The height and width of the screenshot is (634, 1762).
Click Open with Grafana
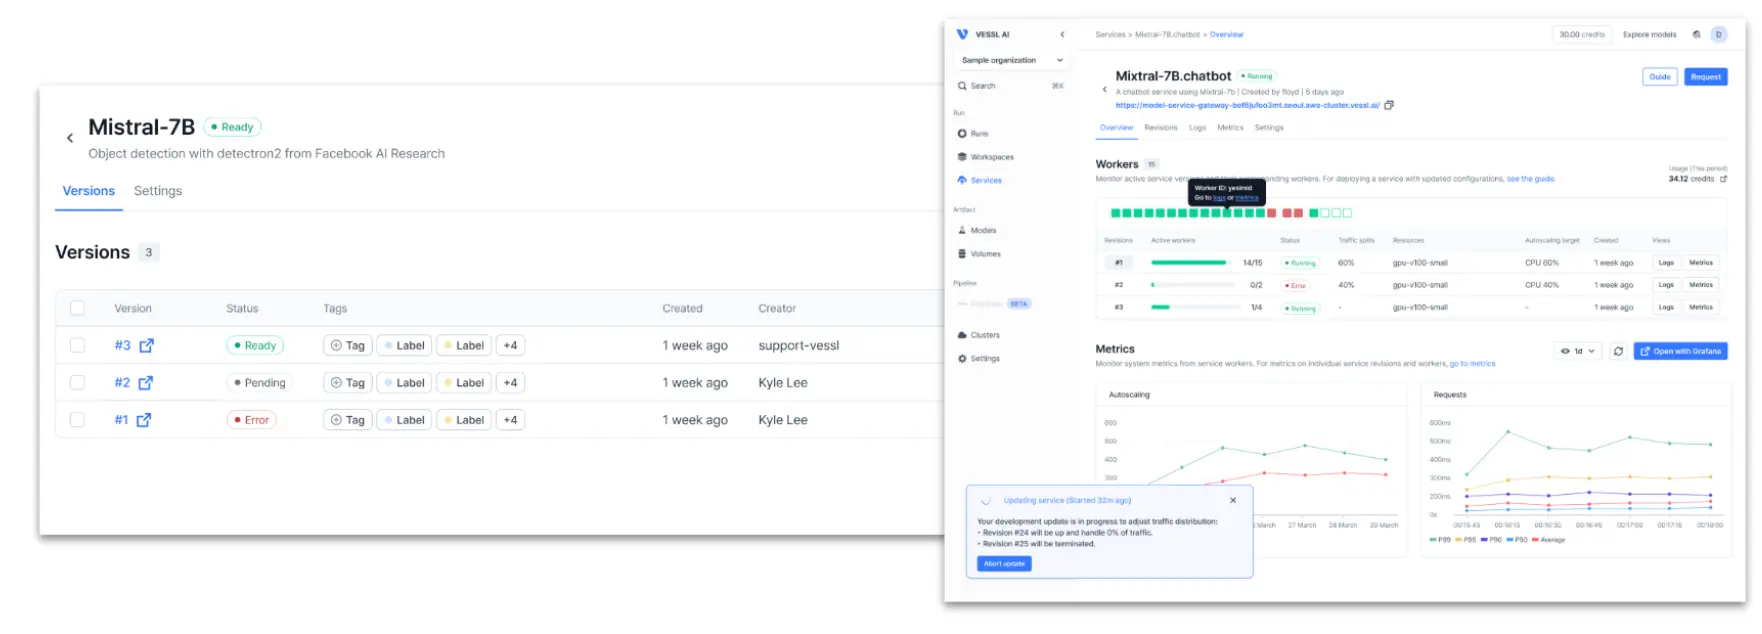pyautogui.click(x=1681, y=351)
